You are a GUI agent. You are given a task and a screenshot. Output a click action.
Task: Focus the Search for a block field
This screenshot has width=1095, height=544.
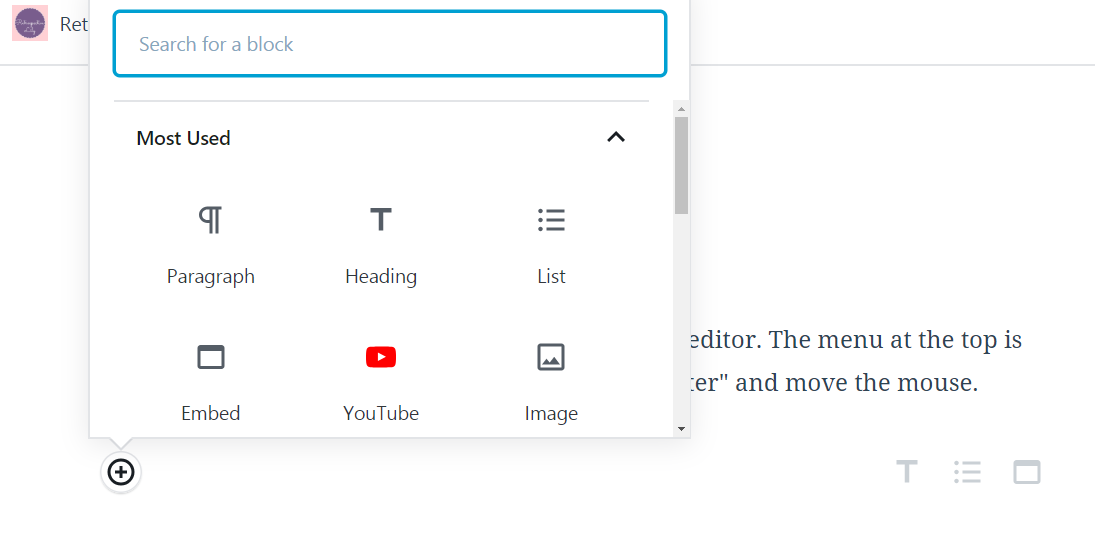(390, 43)
